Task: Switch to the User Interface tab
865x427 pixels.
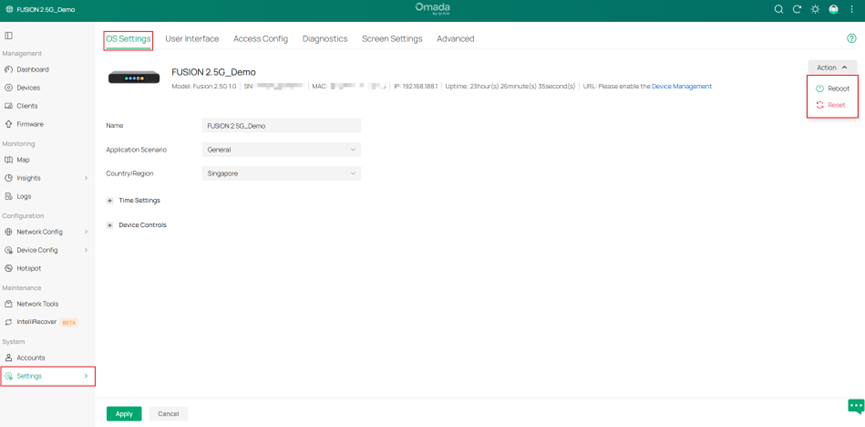Action: click(x=192, y=39)
